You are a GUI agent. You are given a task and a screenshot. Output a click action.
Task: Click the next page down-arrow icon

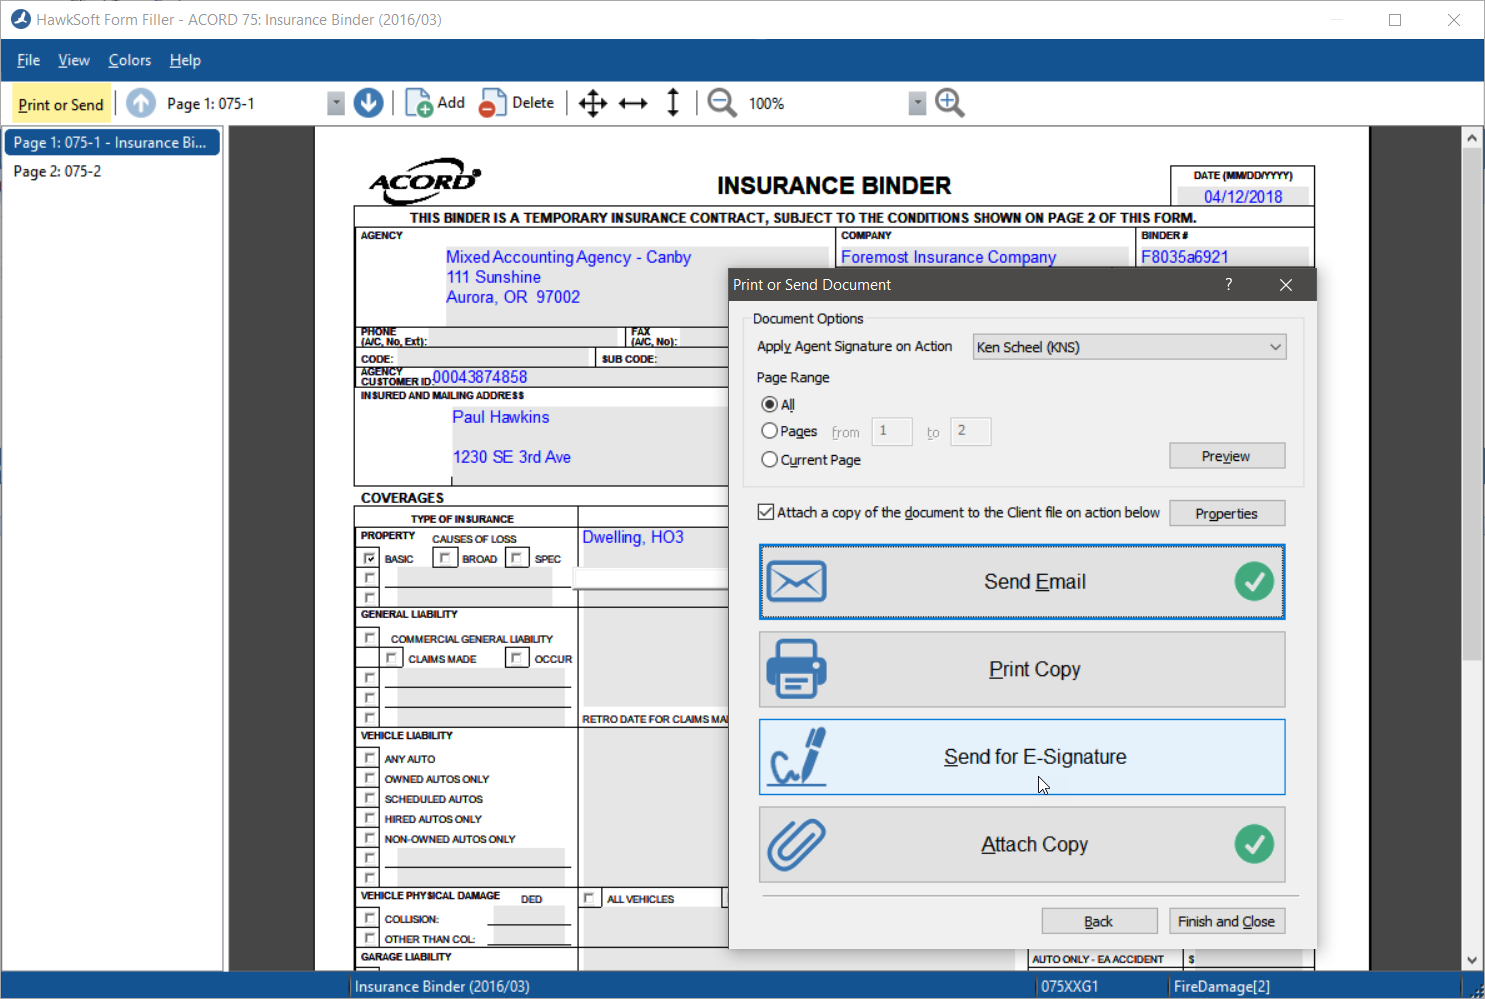click(x=368, y=103)
